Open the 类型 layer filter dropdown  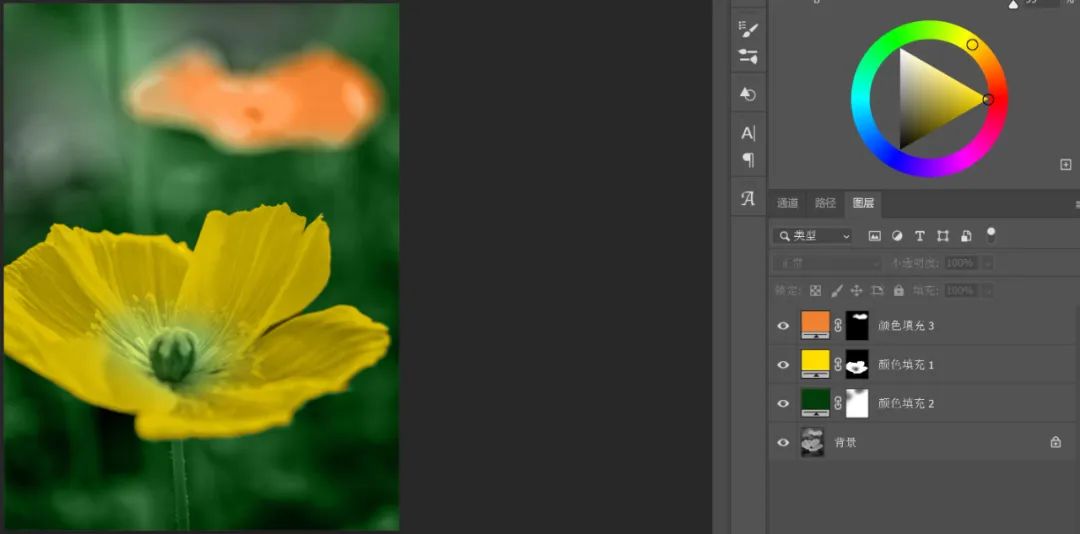coord(813,236)
